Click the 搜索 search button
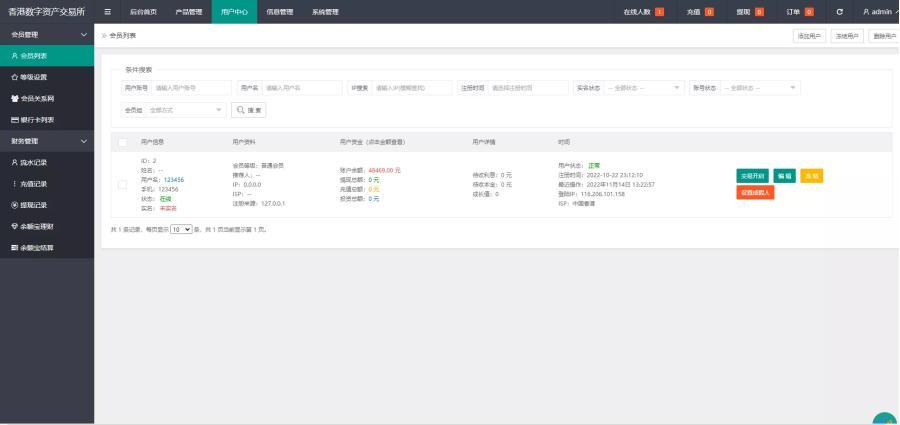900x425 pixels. [x=249, y=110]
